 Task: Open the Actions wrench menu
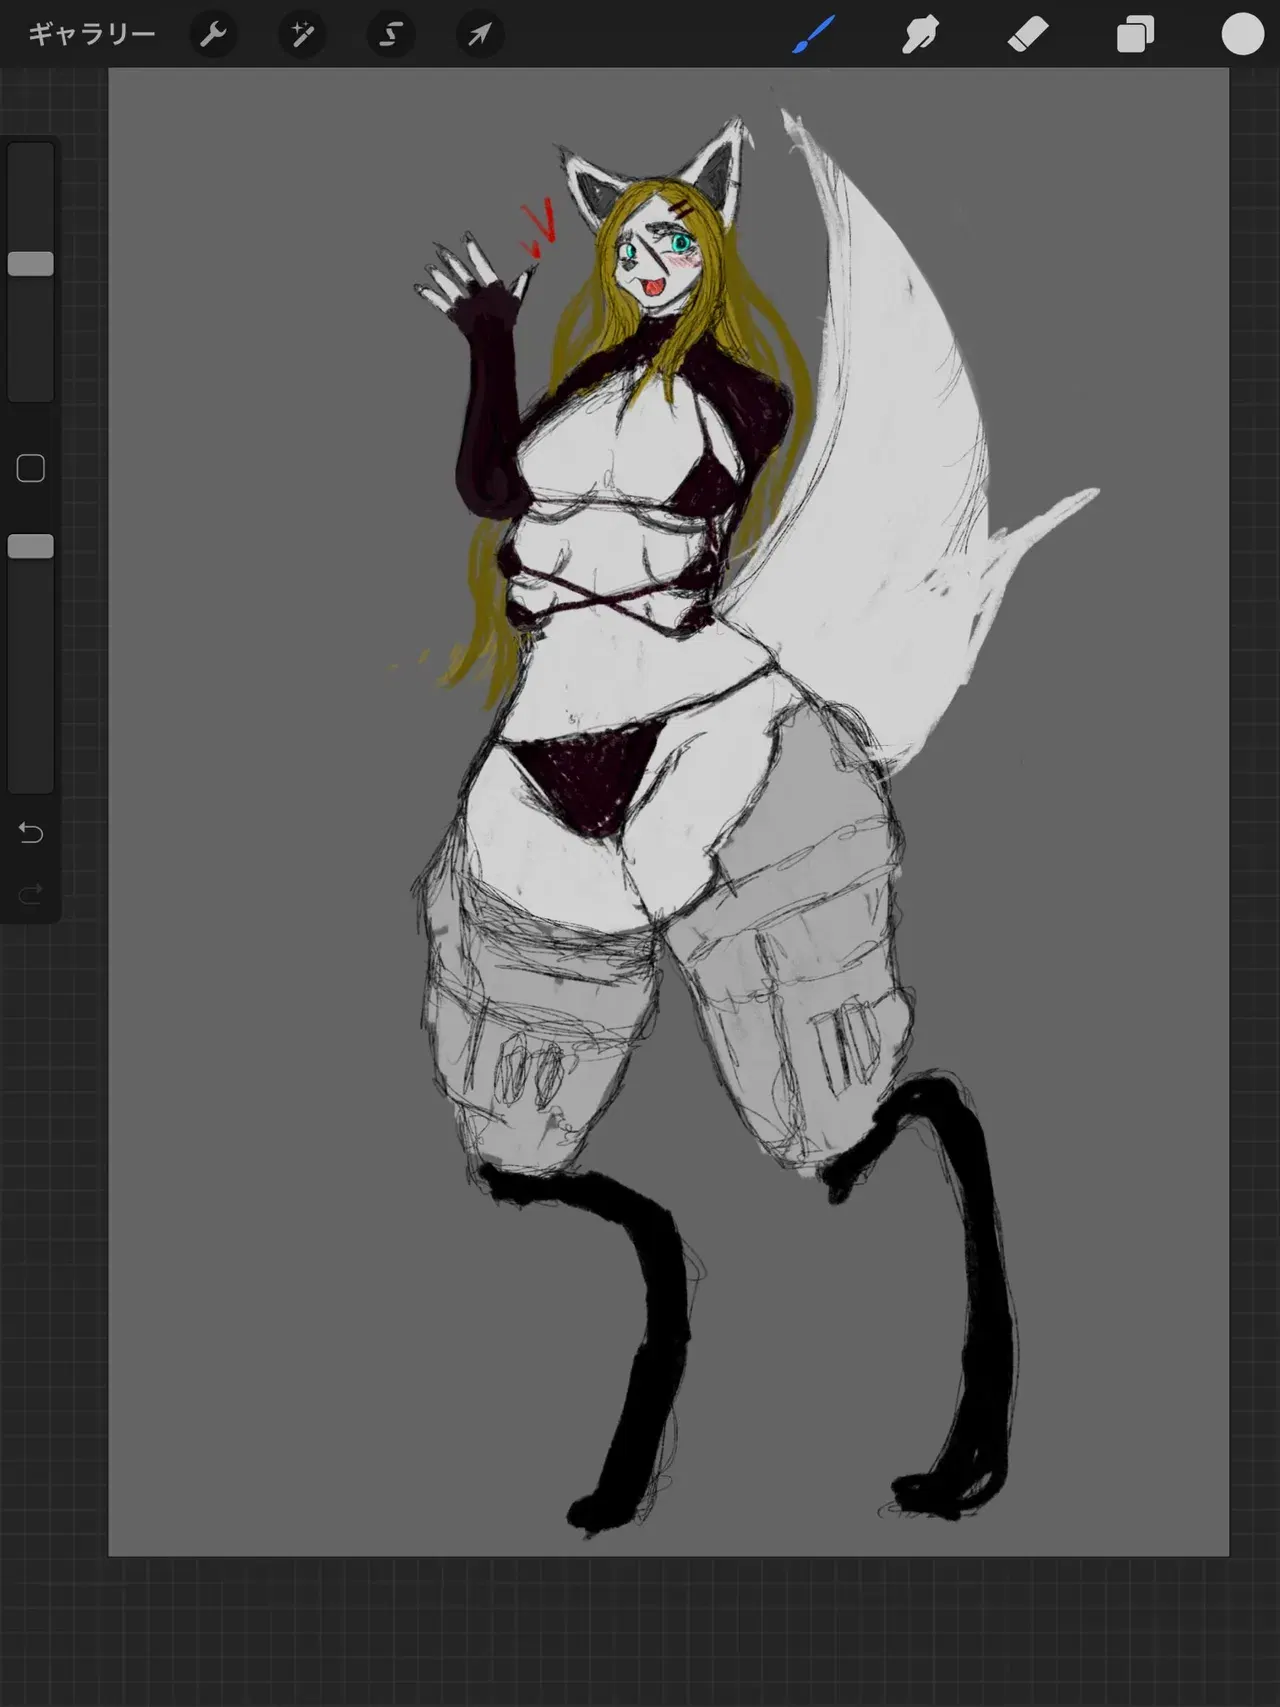point(212,35)
